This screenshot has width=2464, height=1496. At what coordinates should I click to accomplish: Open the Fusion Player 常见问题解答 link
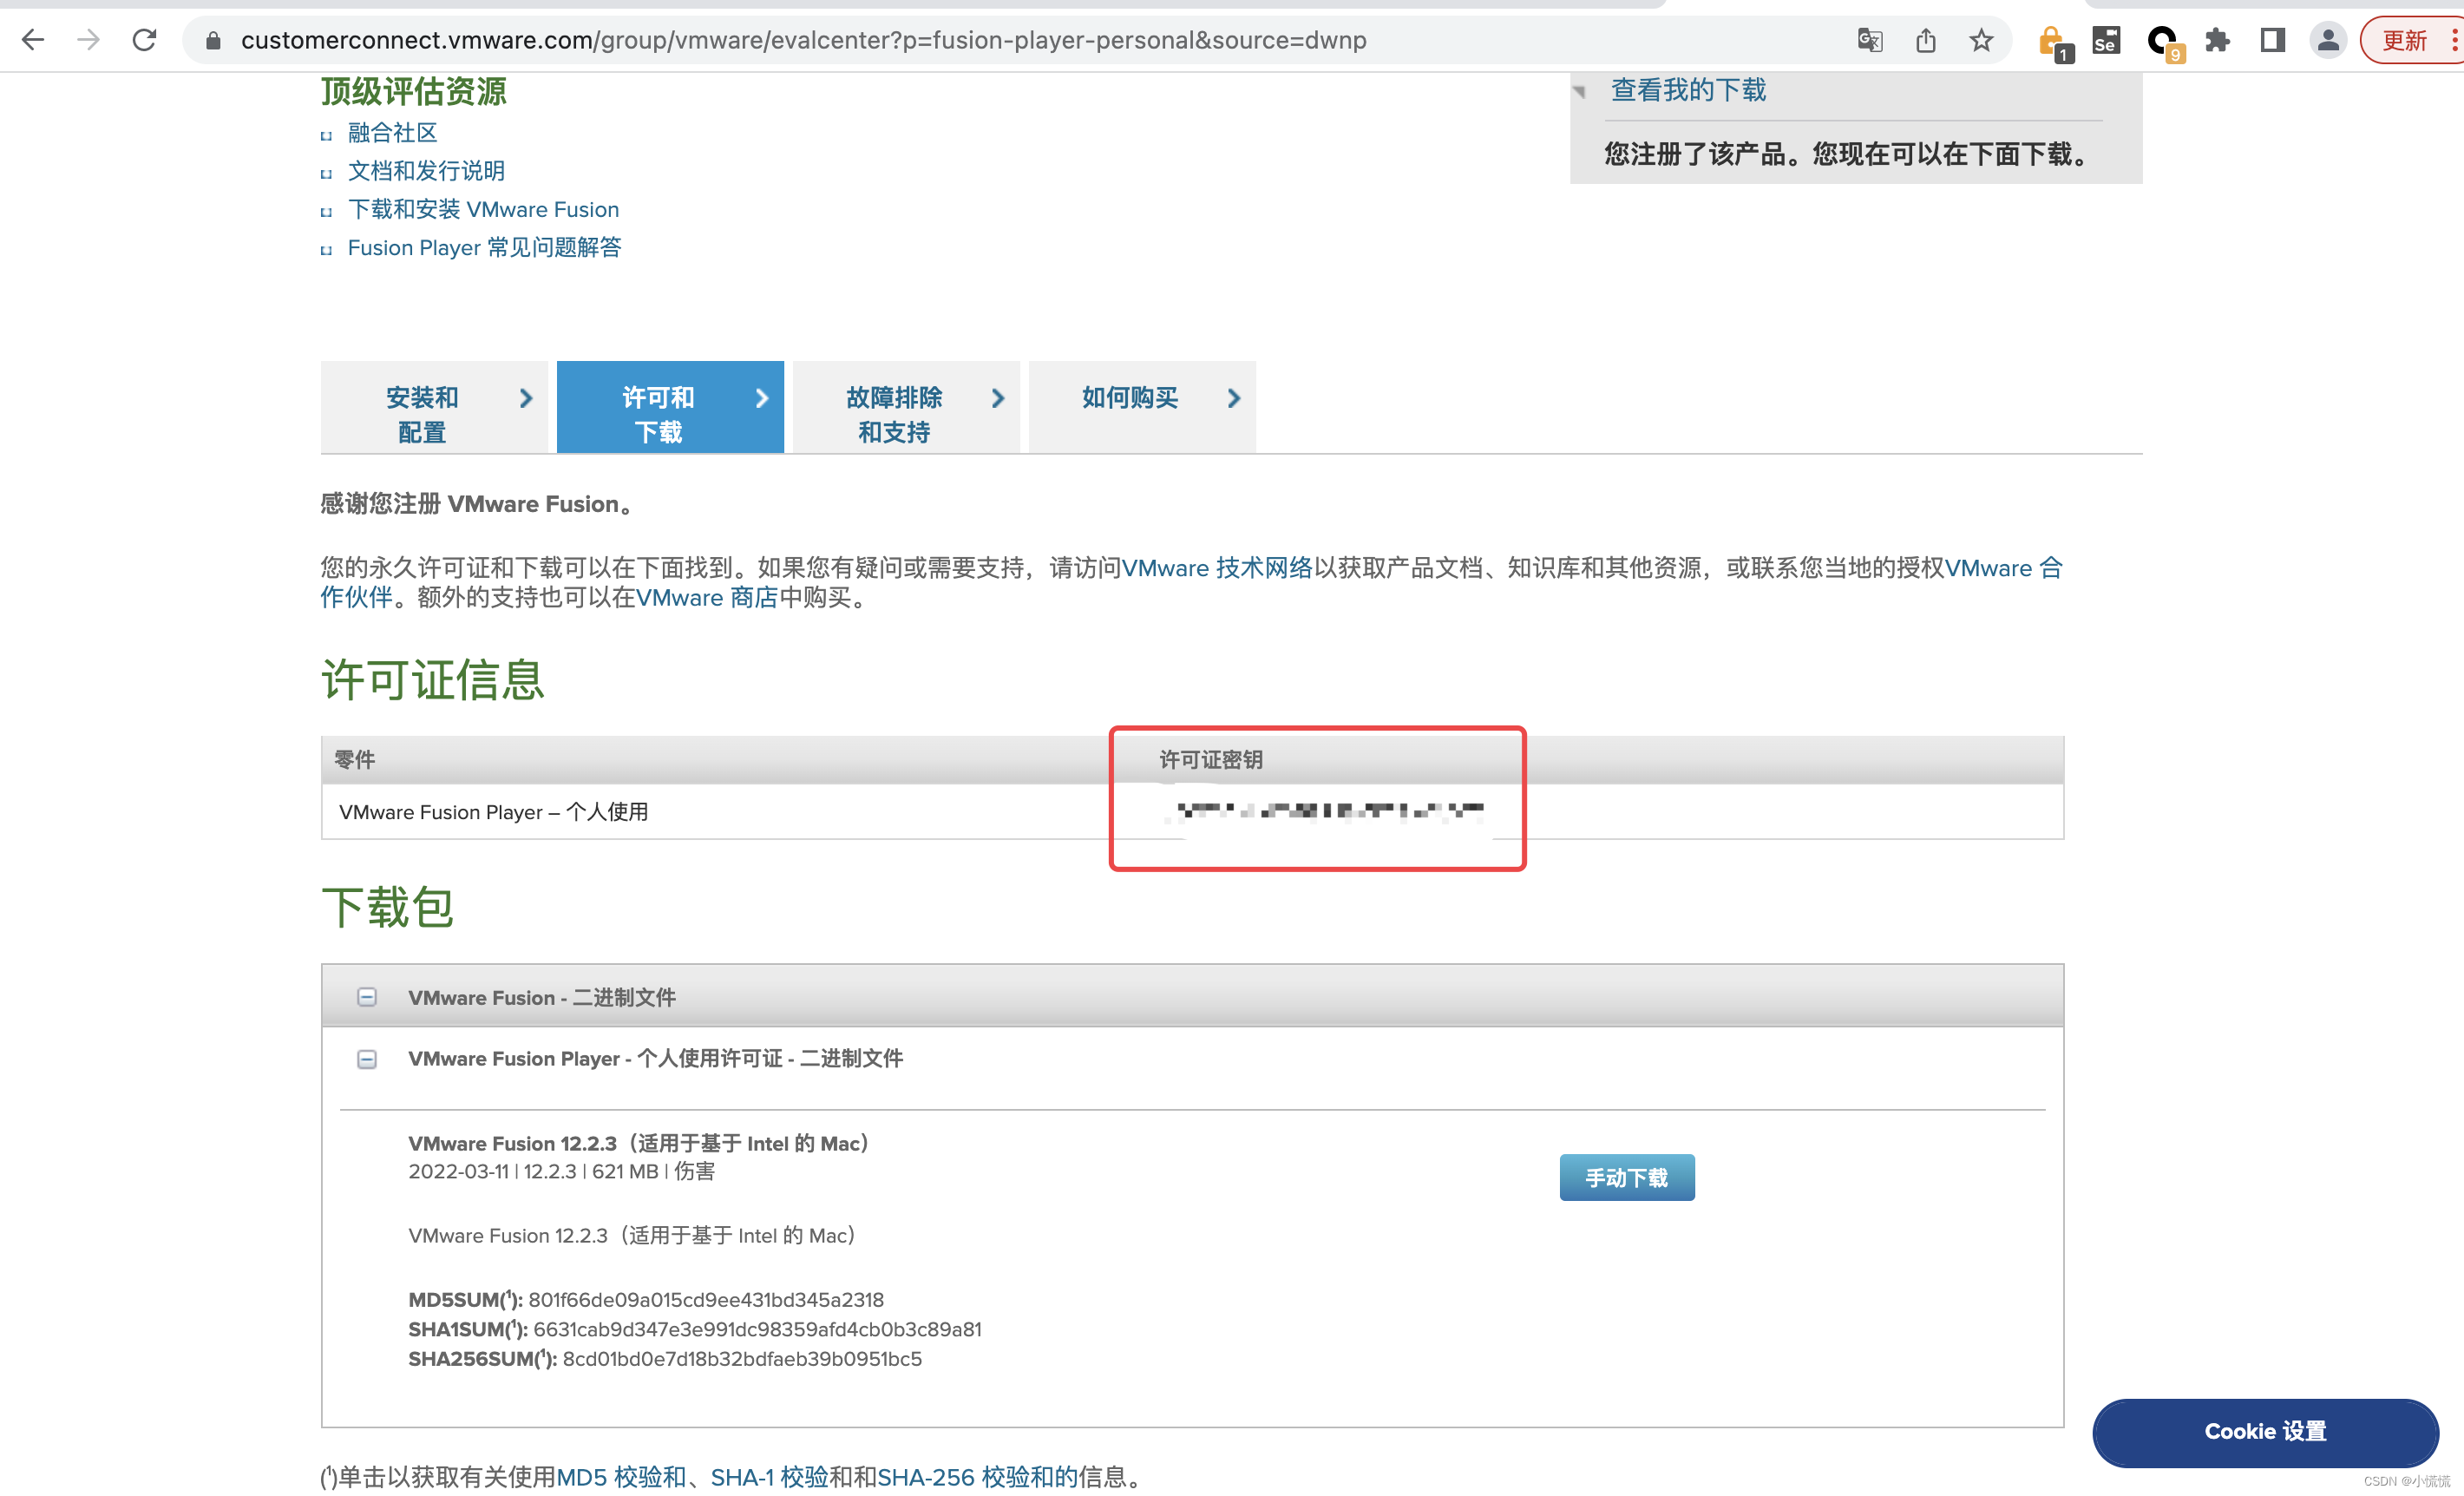tap(484, 247)
